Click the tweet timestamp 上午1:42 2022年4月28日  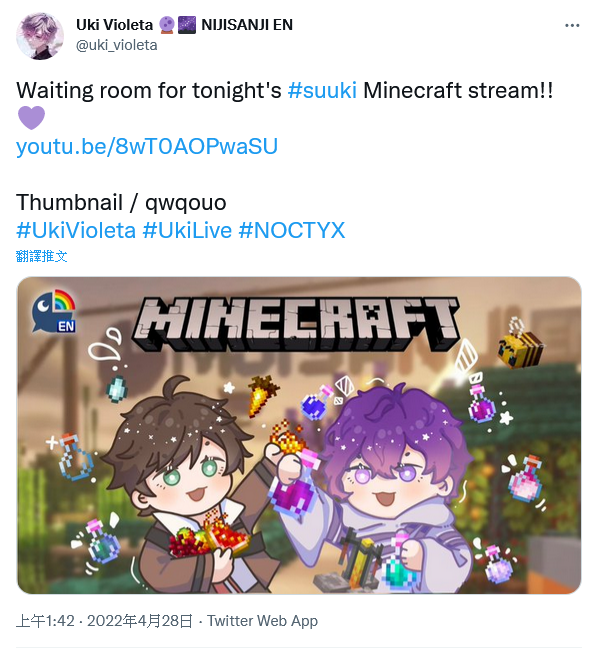105,621
